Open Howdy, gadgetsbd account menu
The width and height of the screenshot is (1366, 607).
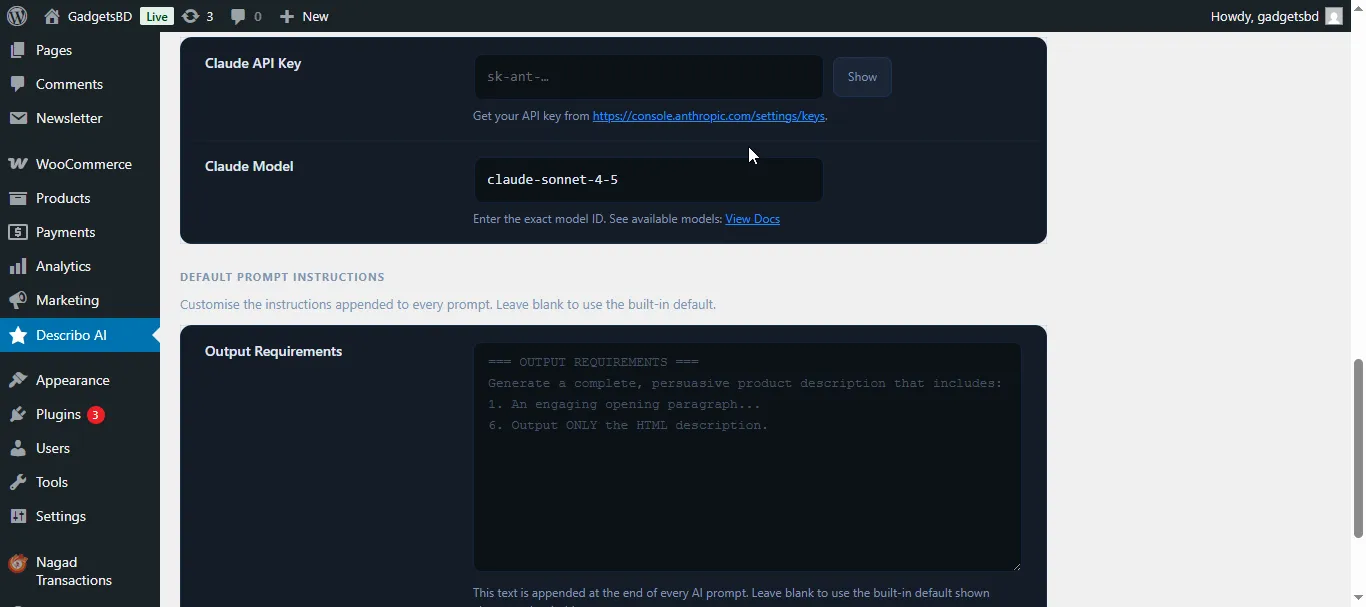click(1264, 16)
